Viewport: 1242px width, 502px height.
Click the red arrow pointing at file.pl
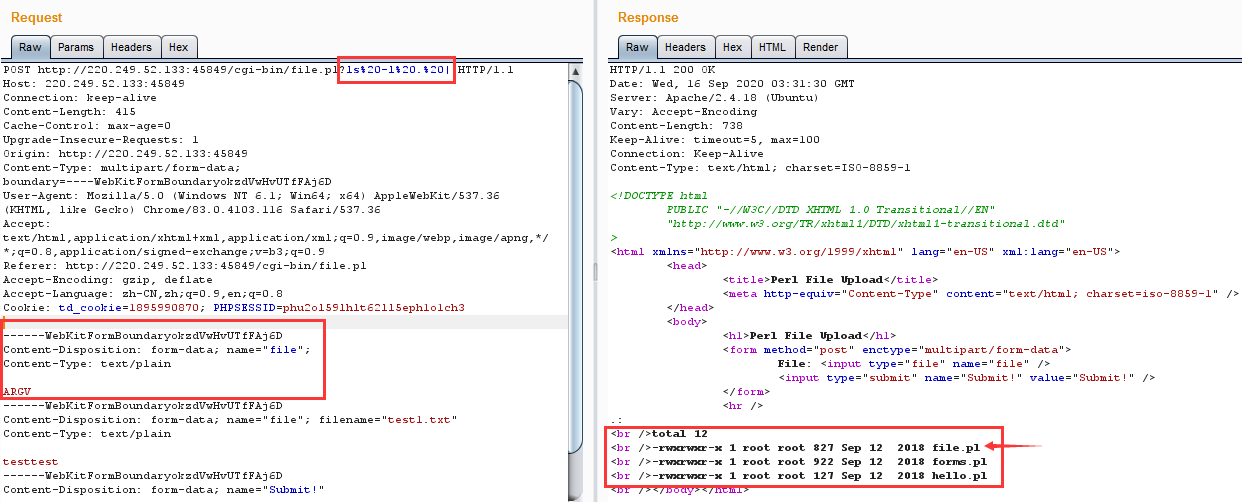(x=1015, y=446)
